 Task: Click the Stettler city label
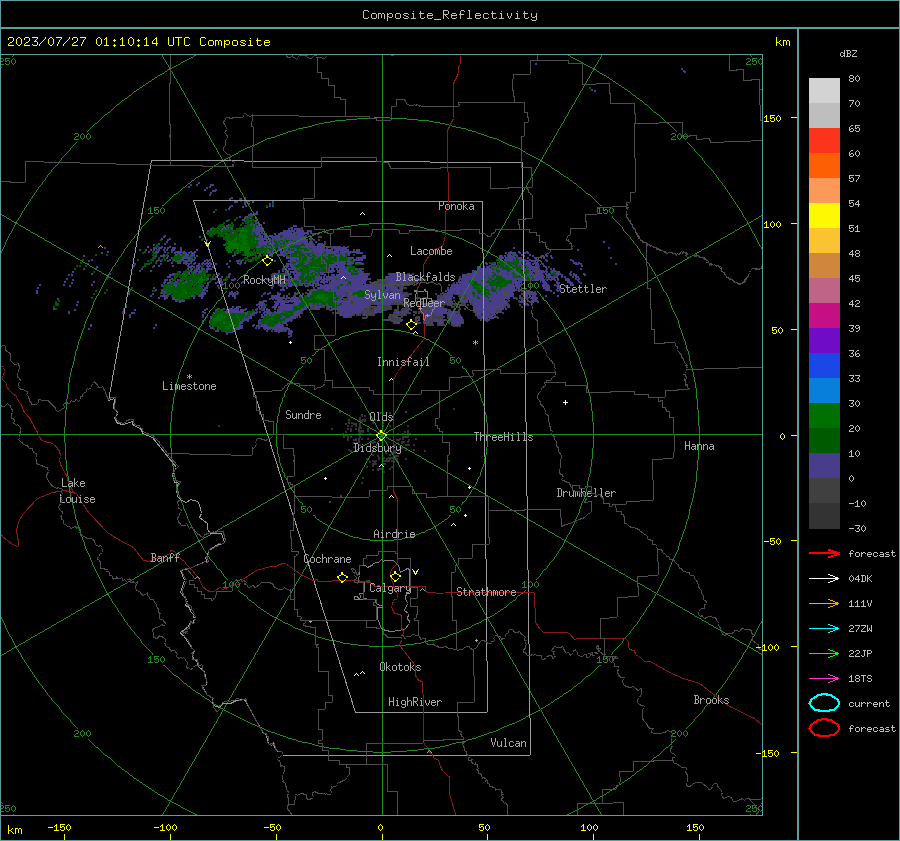(583, 289)
